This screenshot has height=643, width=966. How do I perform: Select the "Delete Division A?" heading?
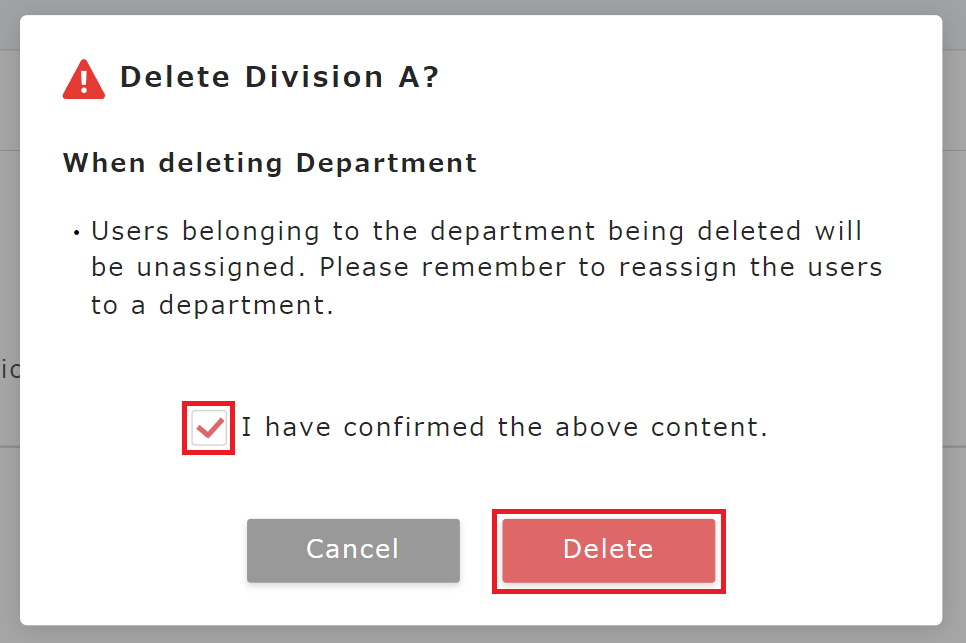[279, 78]
